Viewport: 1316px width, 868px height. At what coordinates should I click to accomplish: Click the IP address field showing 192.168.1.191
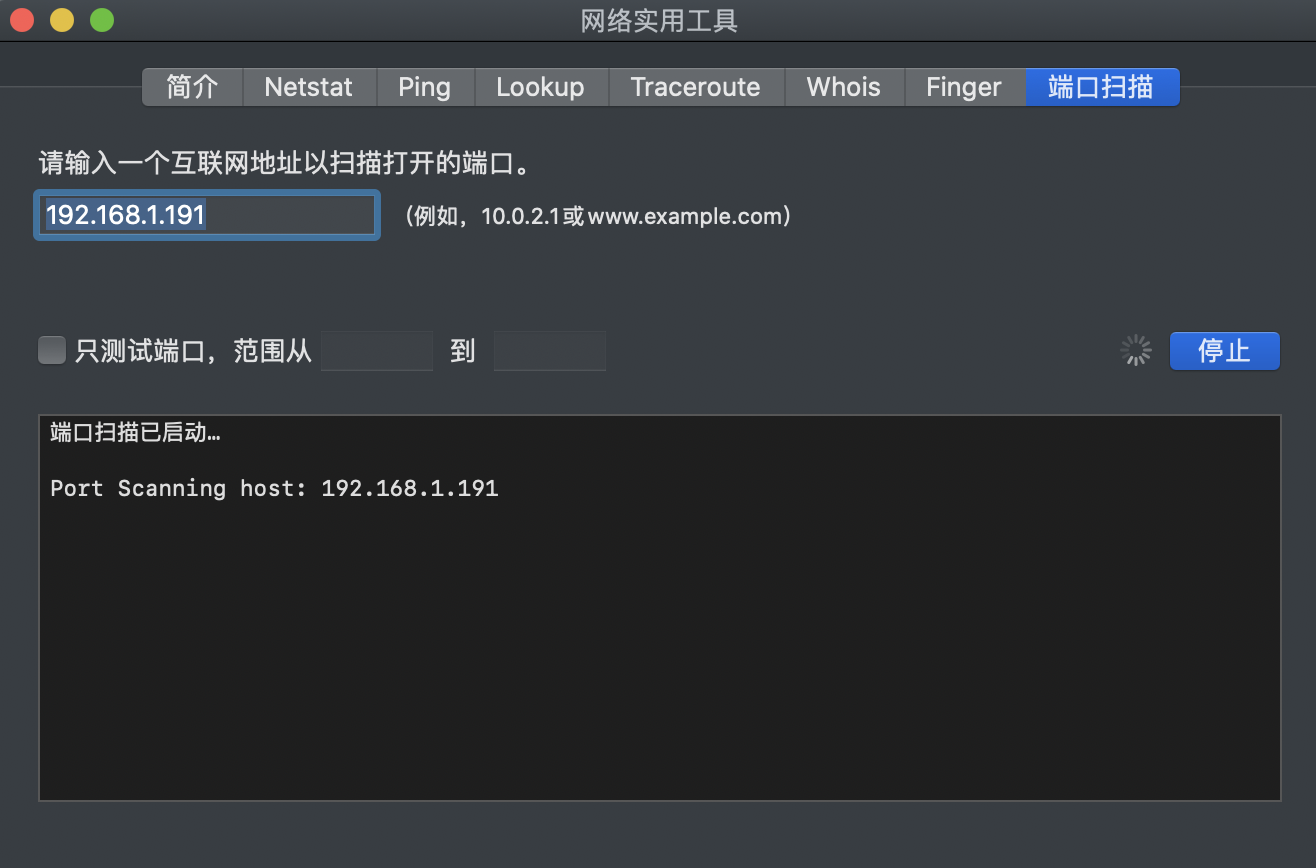click(206, 216)
